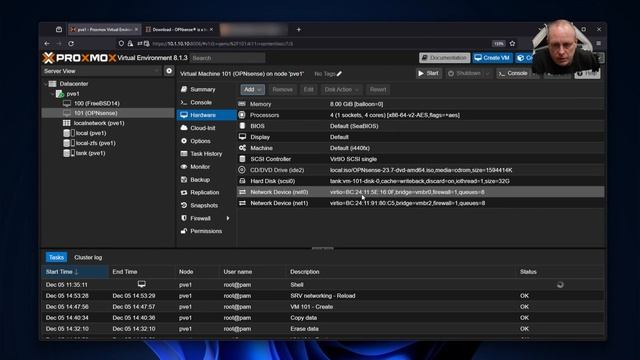Open Server View settings gear
This screenshot has width=640, height=360.
tap(169, 71)
